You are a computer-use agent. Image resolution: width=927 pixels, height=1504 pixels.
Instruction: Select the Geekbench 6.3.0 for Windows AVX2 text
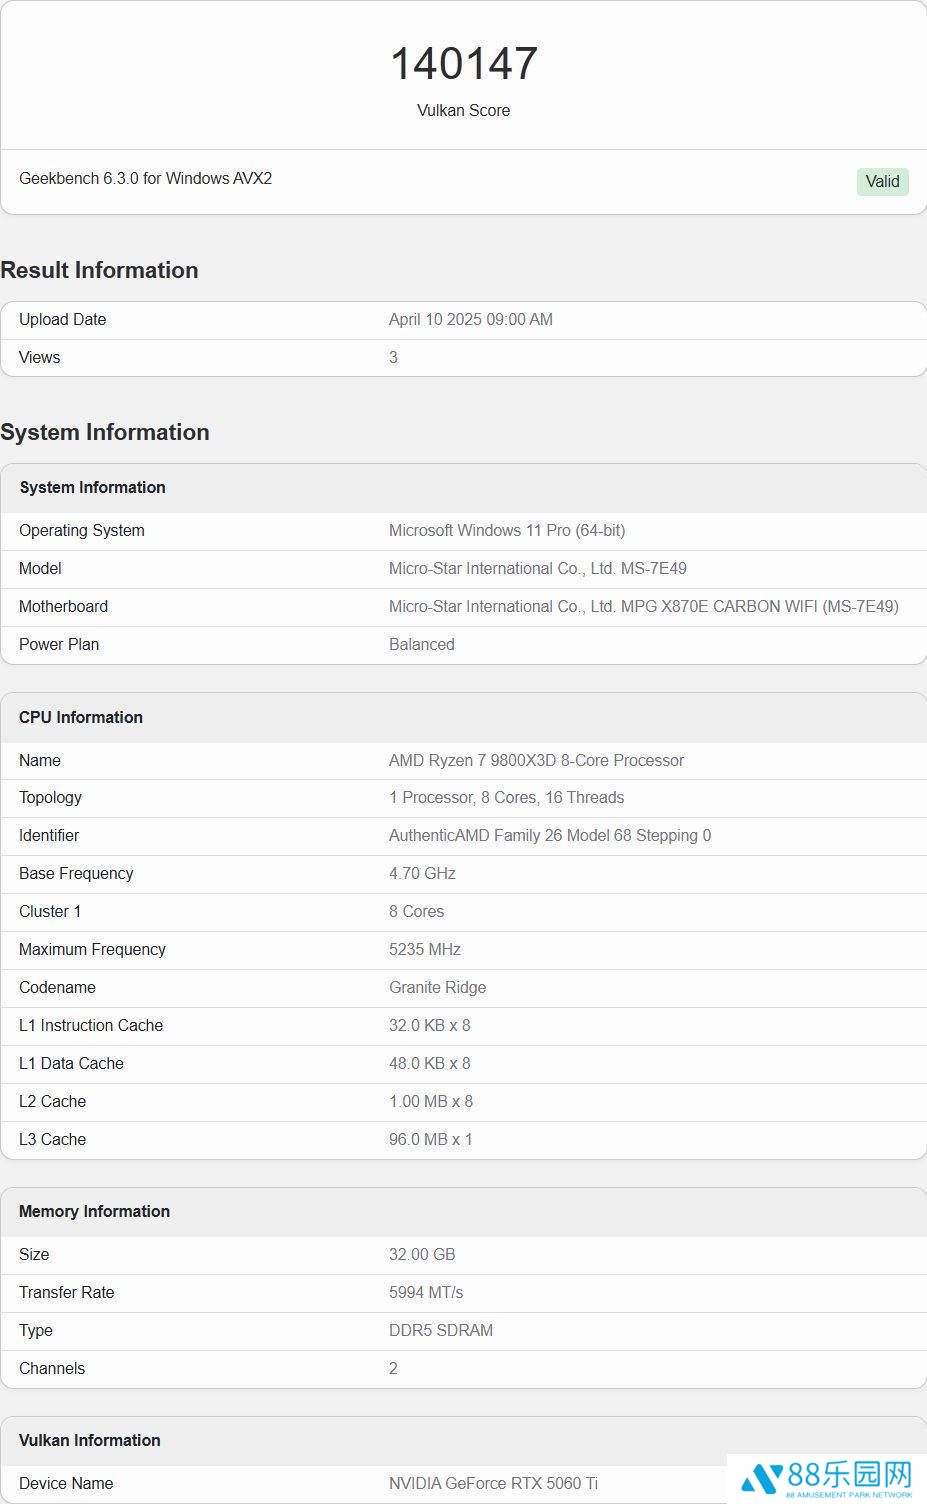click(146, 179)
